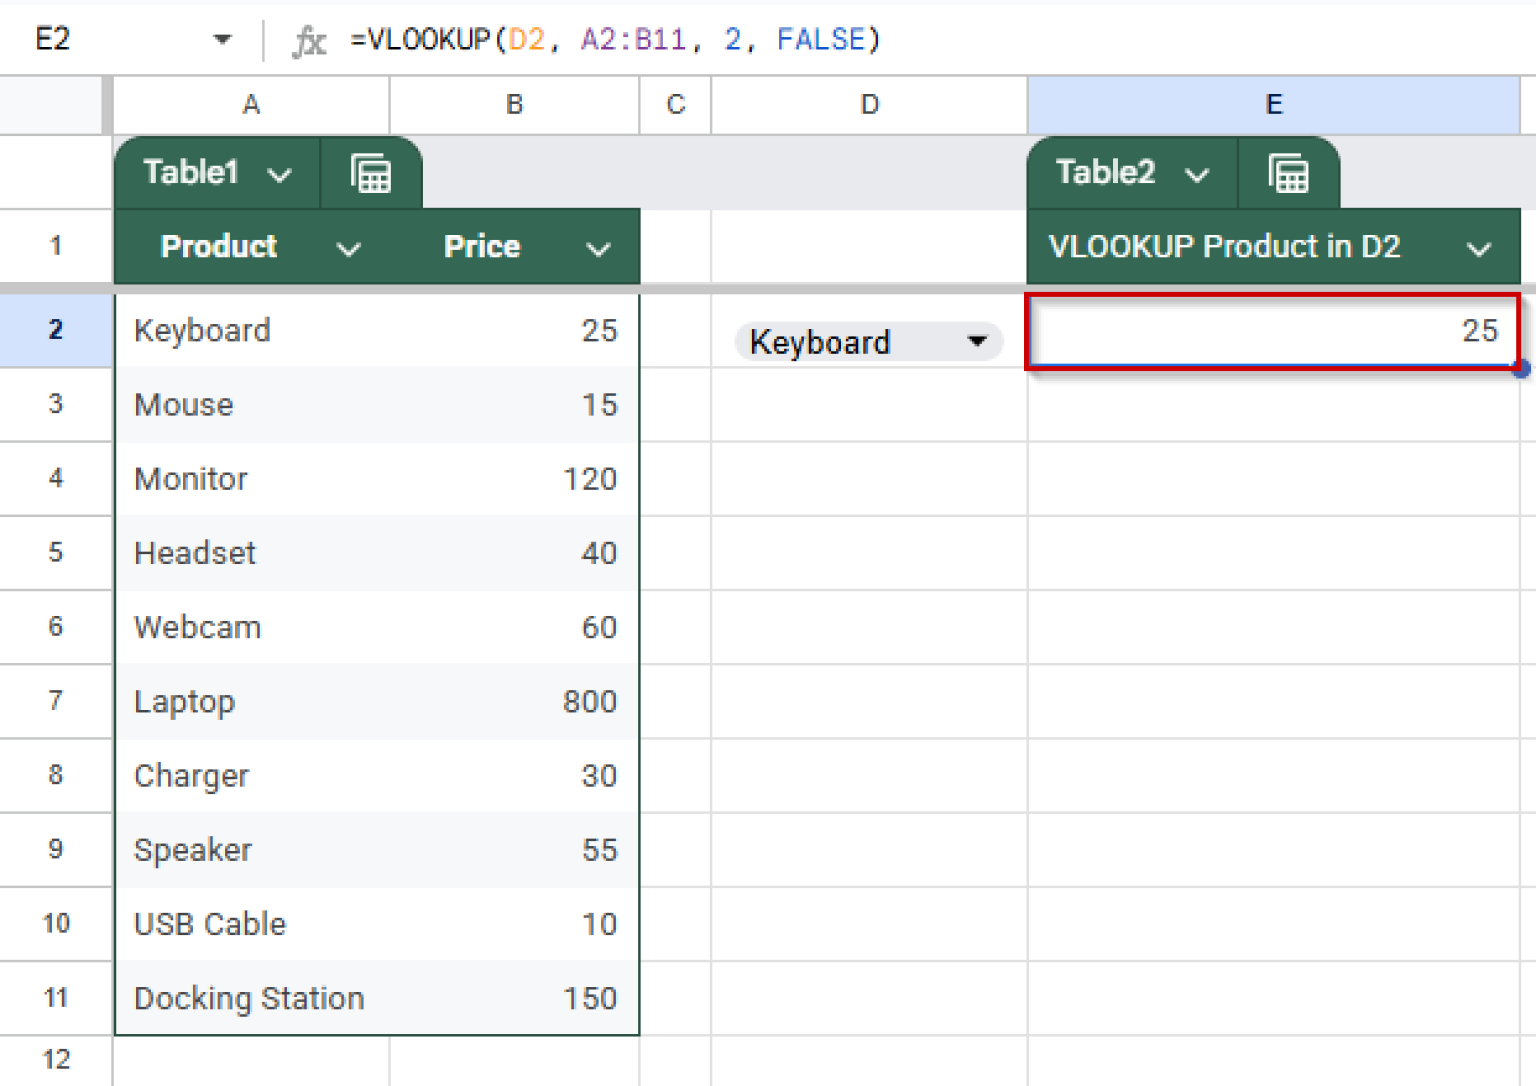This screenshot has height=1086, width=1536.
Task: Open the Table2 options icon menu
Action: [x=1289, y=172]
